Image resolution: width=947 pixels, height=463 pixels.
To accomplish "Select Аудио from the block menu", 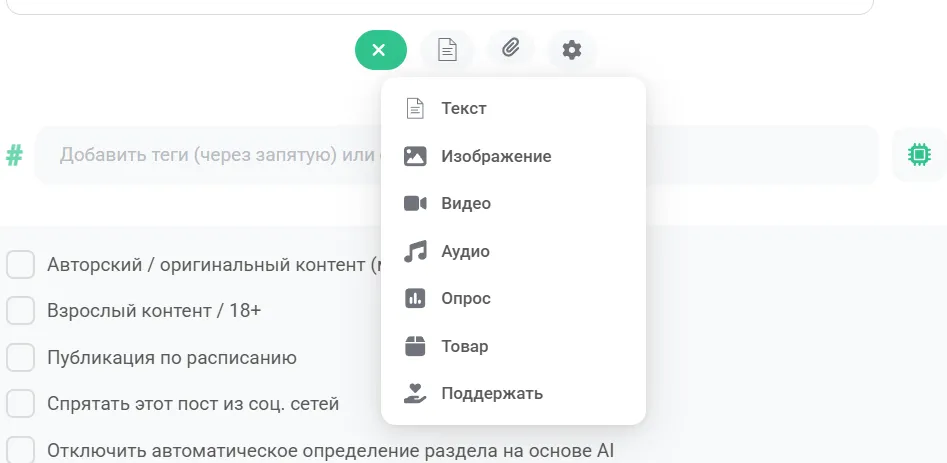I will coord(513,251).
